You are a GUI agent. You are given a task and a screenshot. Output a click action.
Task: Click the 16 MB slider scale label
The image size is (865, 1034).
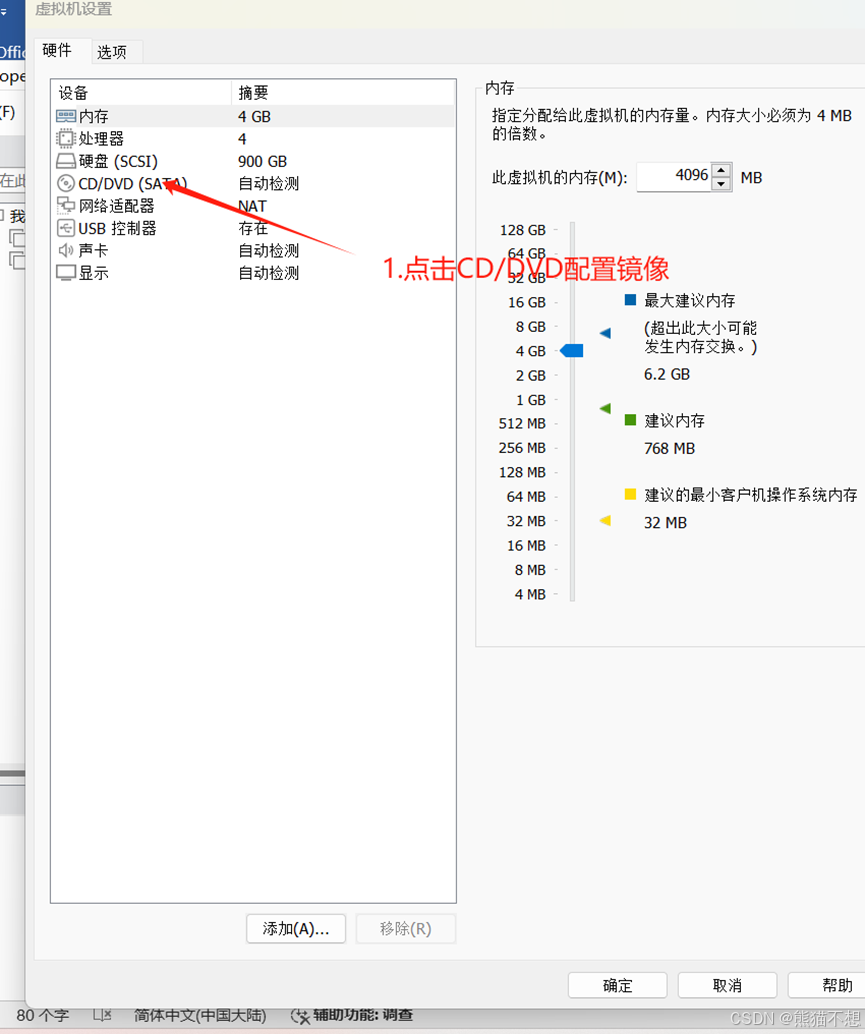[x=526, y=546]
